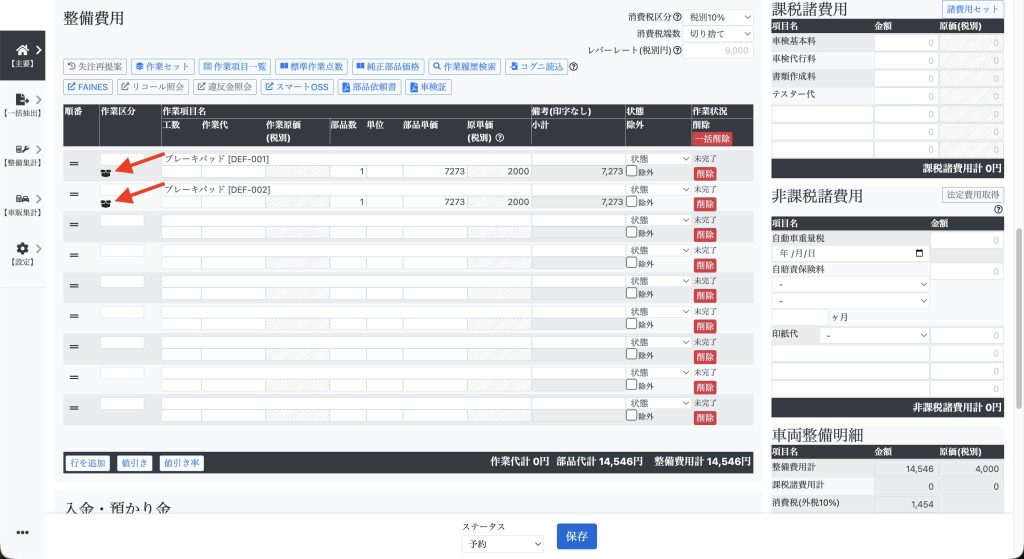Click help icon below 法定費用取得
The height and width of the screenshot is (559, 1024).
(x=998, y=210)
